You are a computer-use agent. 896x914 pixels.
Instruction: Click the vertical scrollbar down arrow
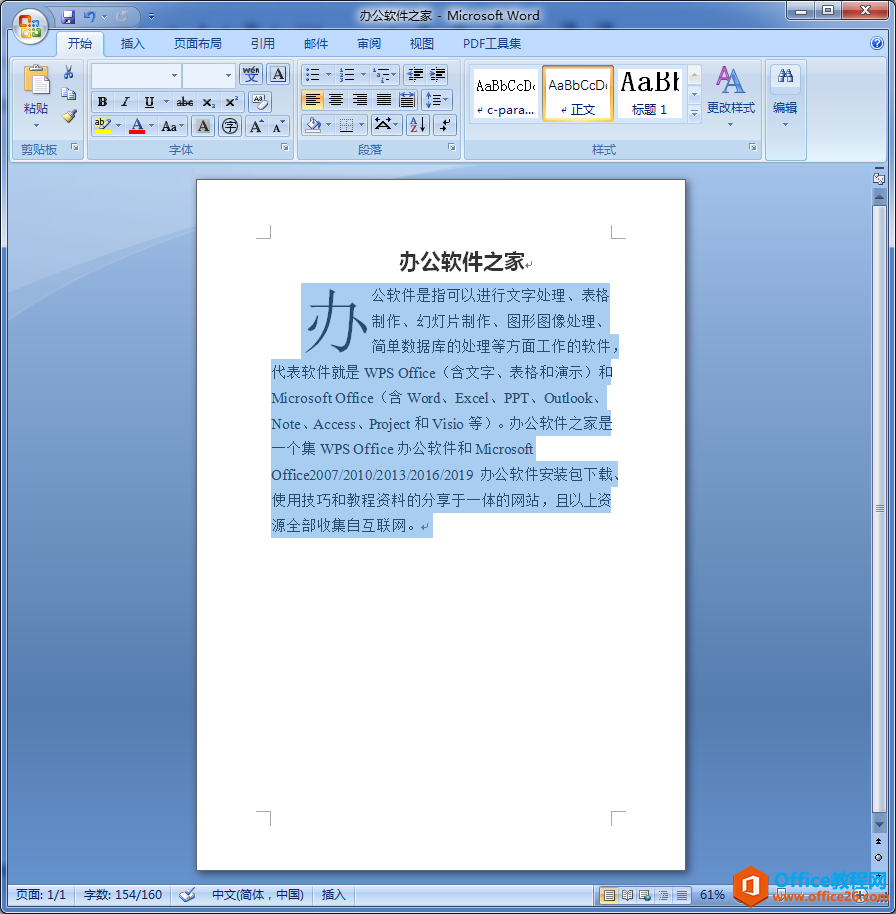(x=879, y=824)
